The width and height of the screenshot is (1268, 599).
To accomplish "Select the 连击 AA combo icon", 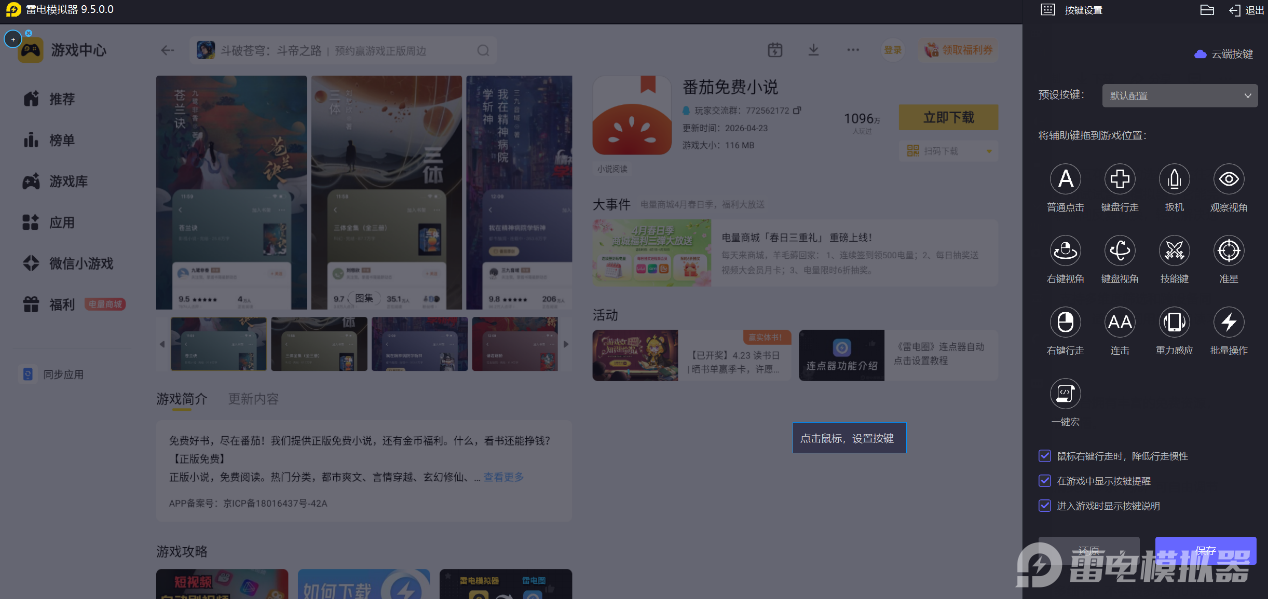I will tap(1120, 322).
